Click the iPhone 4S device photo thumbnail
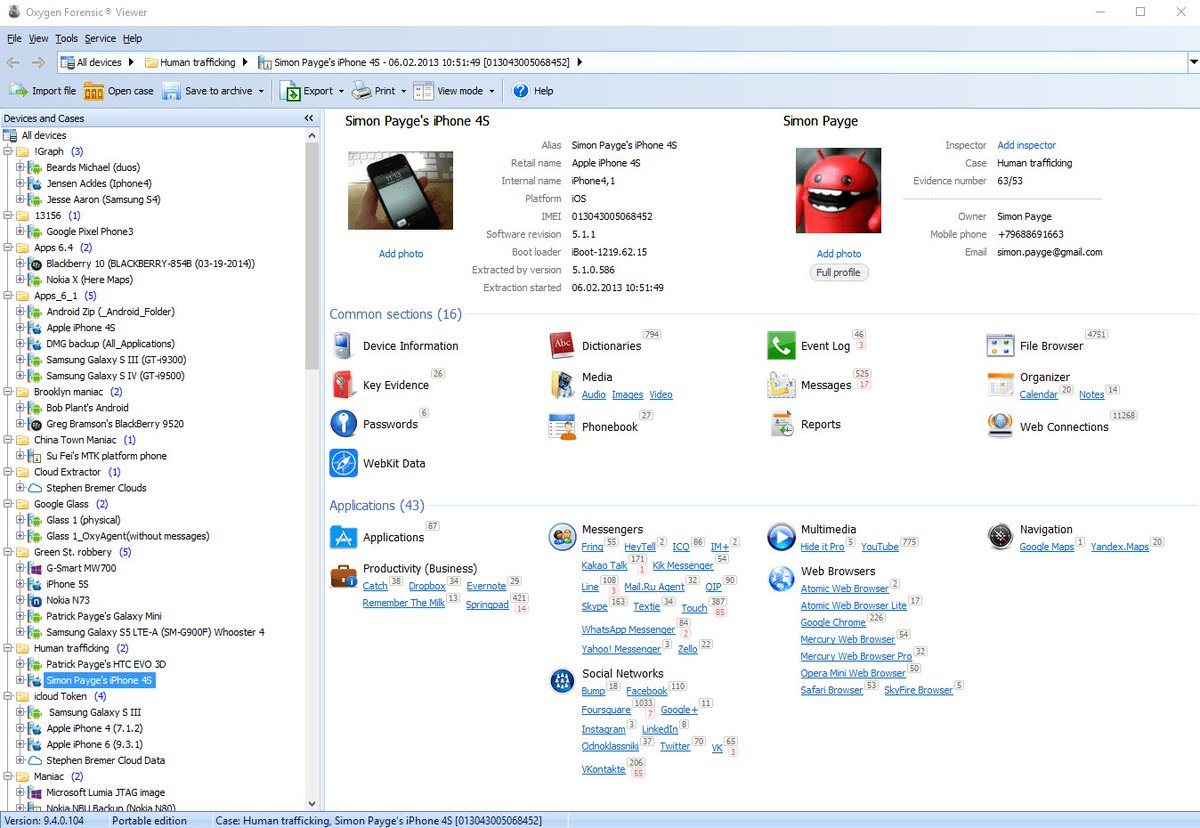1200x828 pixels. (x=400, y=191)
